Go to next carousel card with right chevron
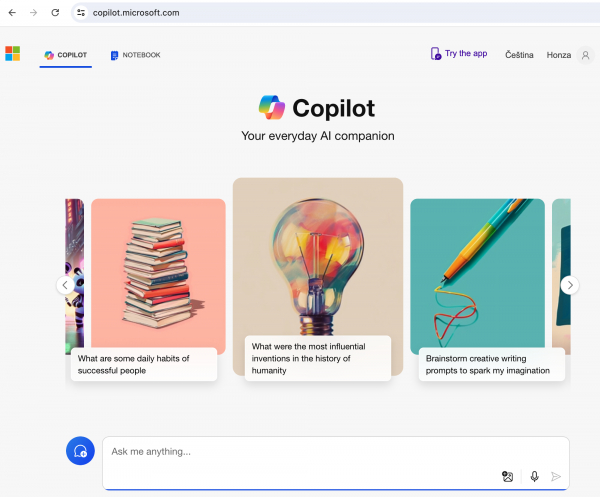 tap(570, 285)
